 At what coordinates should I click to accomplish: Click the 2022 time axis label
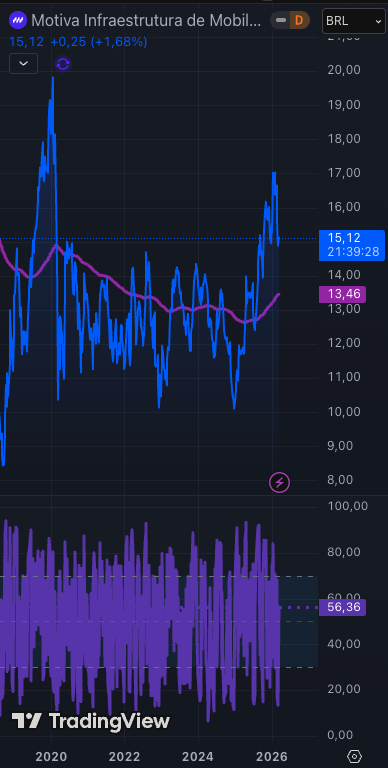click(124, 757)
